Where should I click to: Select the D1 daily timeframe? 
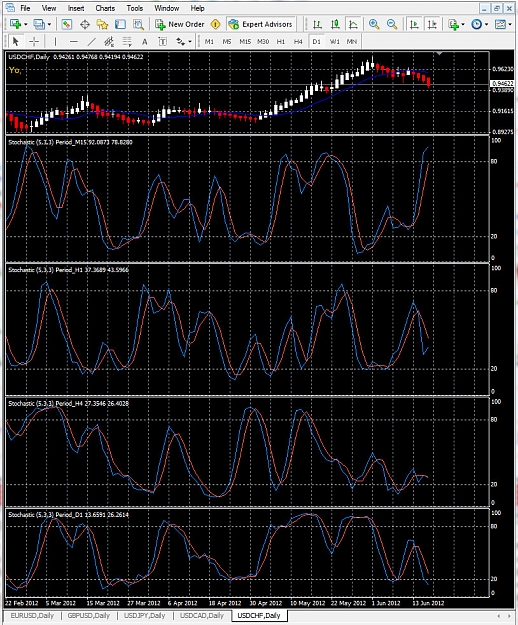[x=316, y=41]
